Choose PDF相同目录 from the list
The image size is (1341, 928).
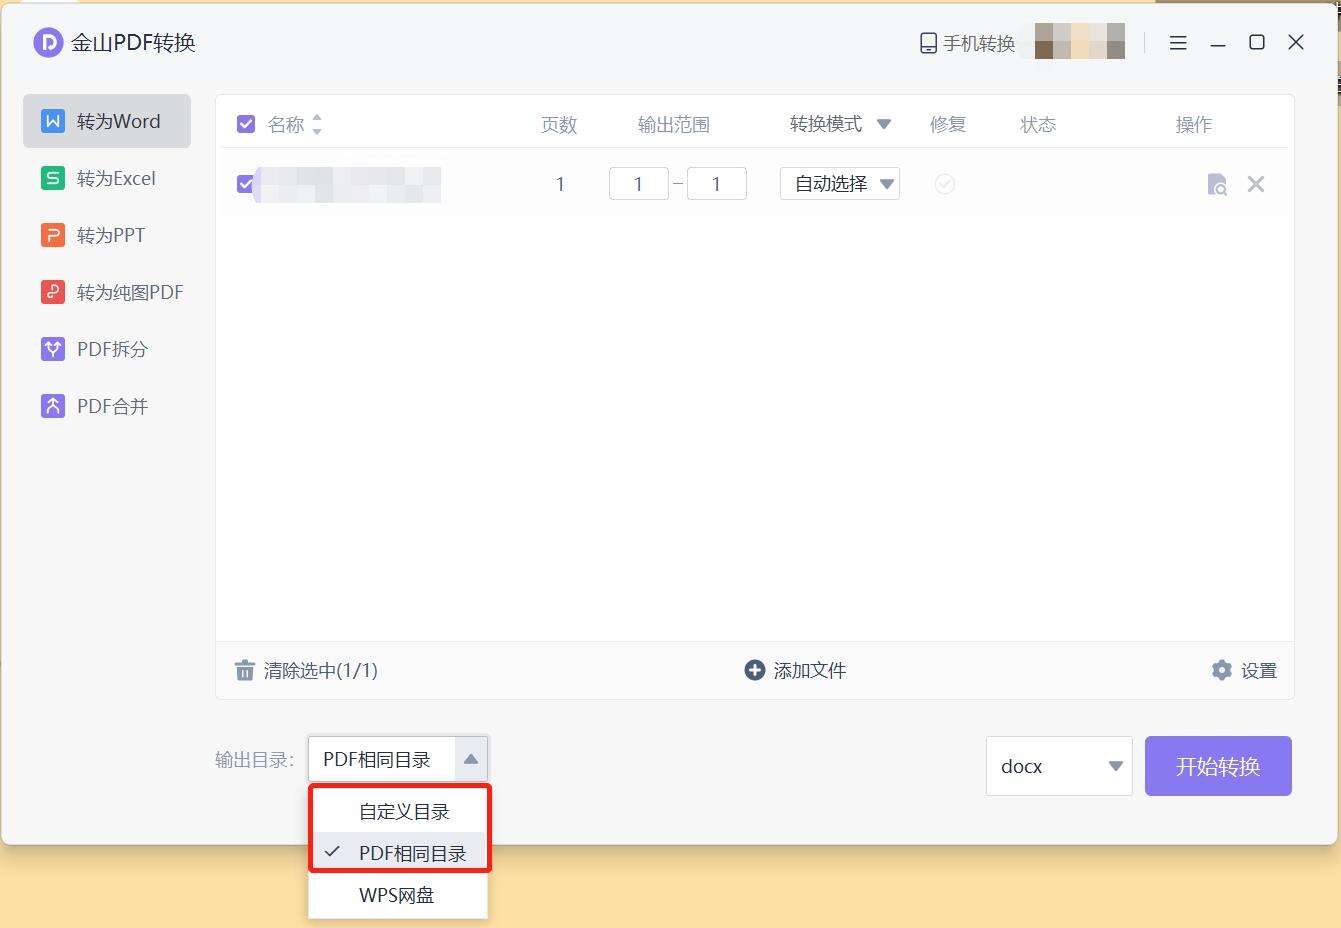pos(398,853)
